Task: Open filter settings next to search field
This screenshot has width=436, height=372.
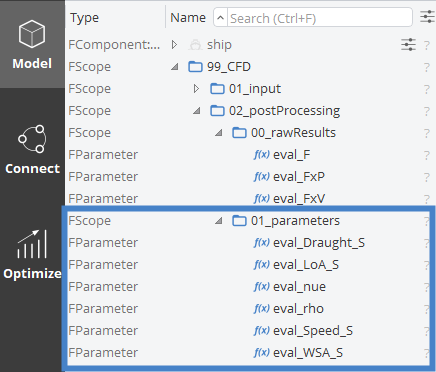Action: 427,17
